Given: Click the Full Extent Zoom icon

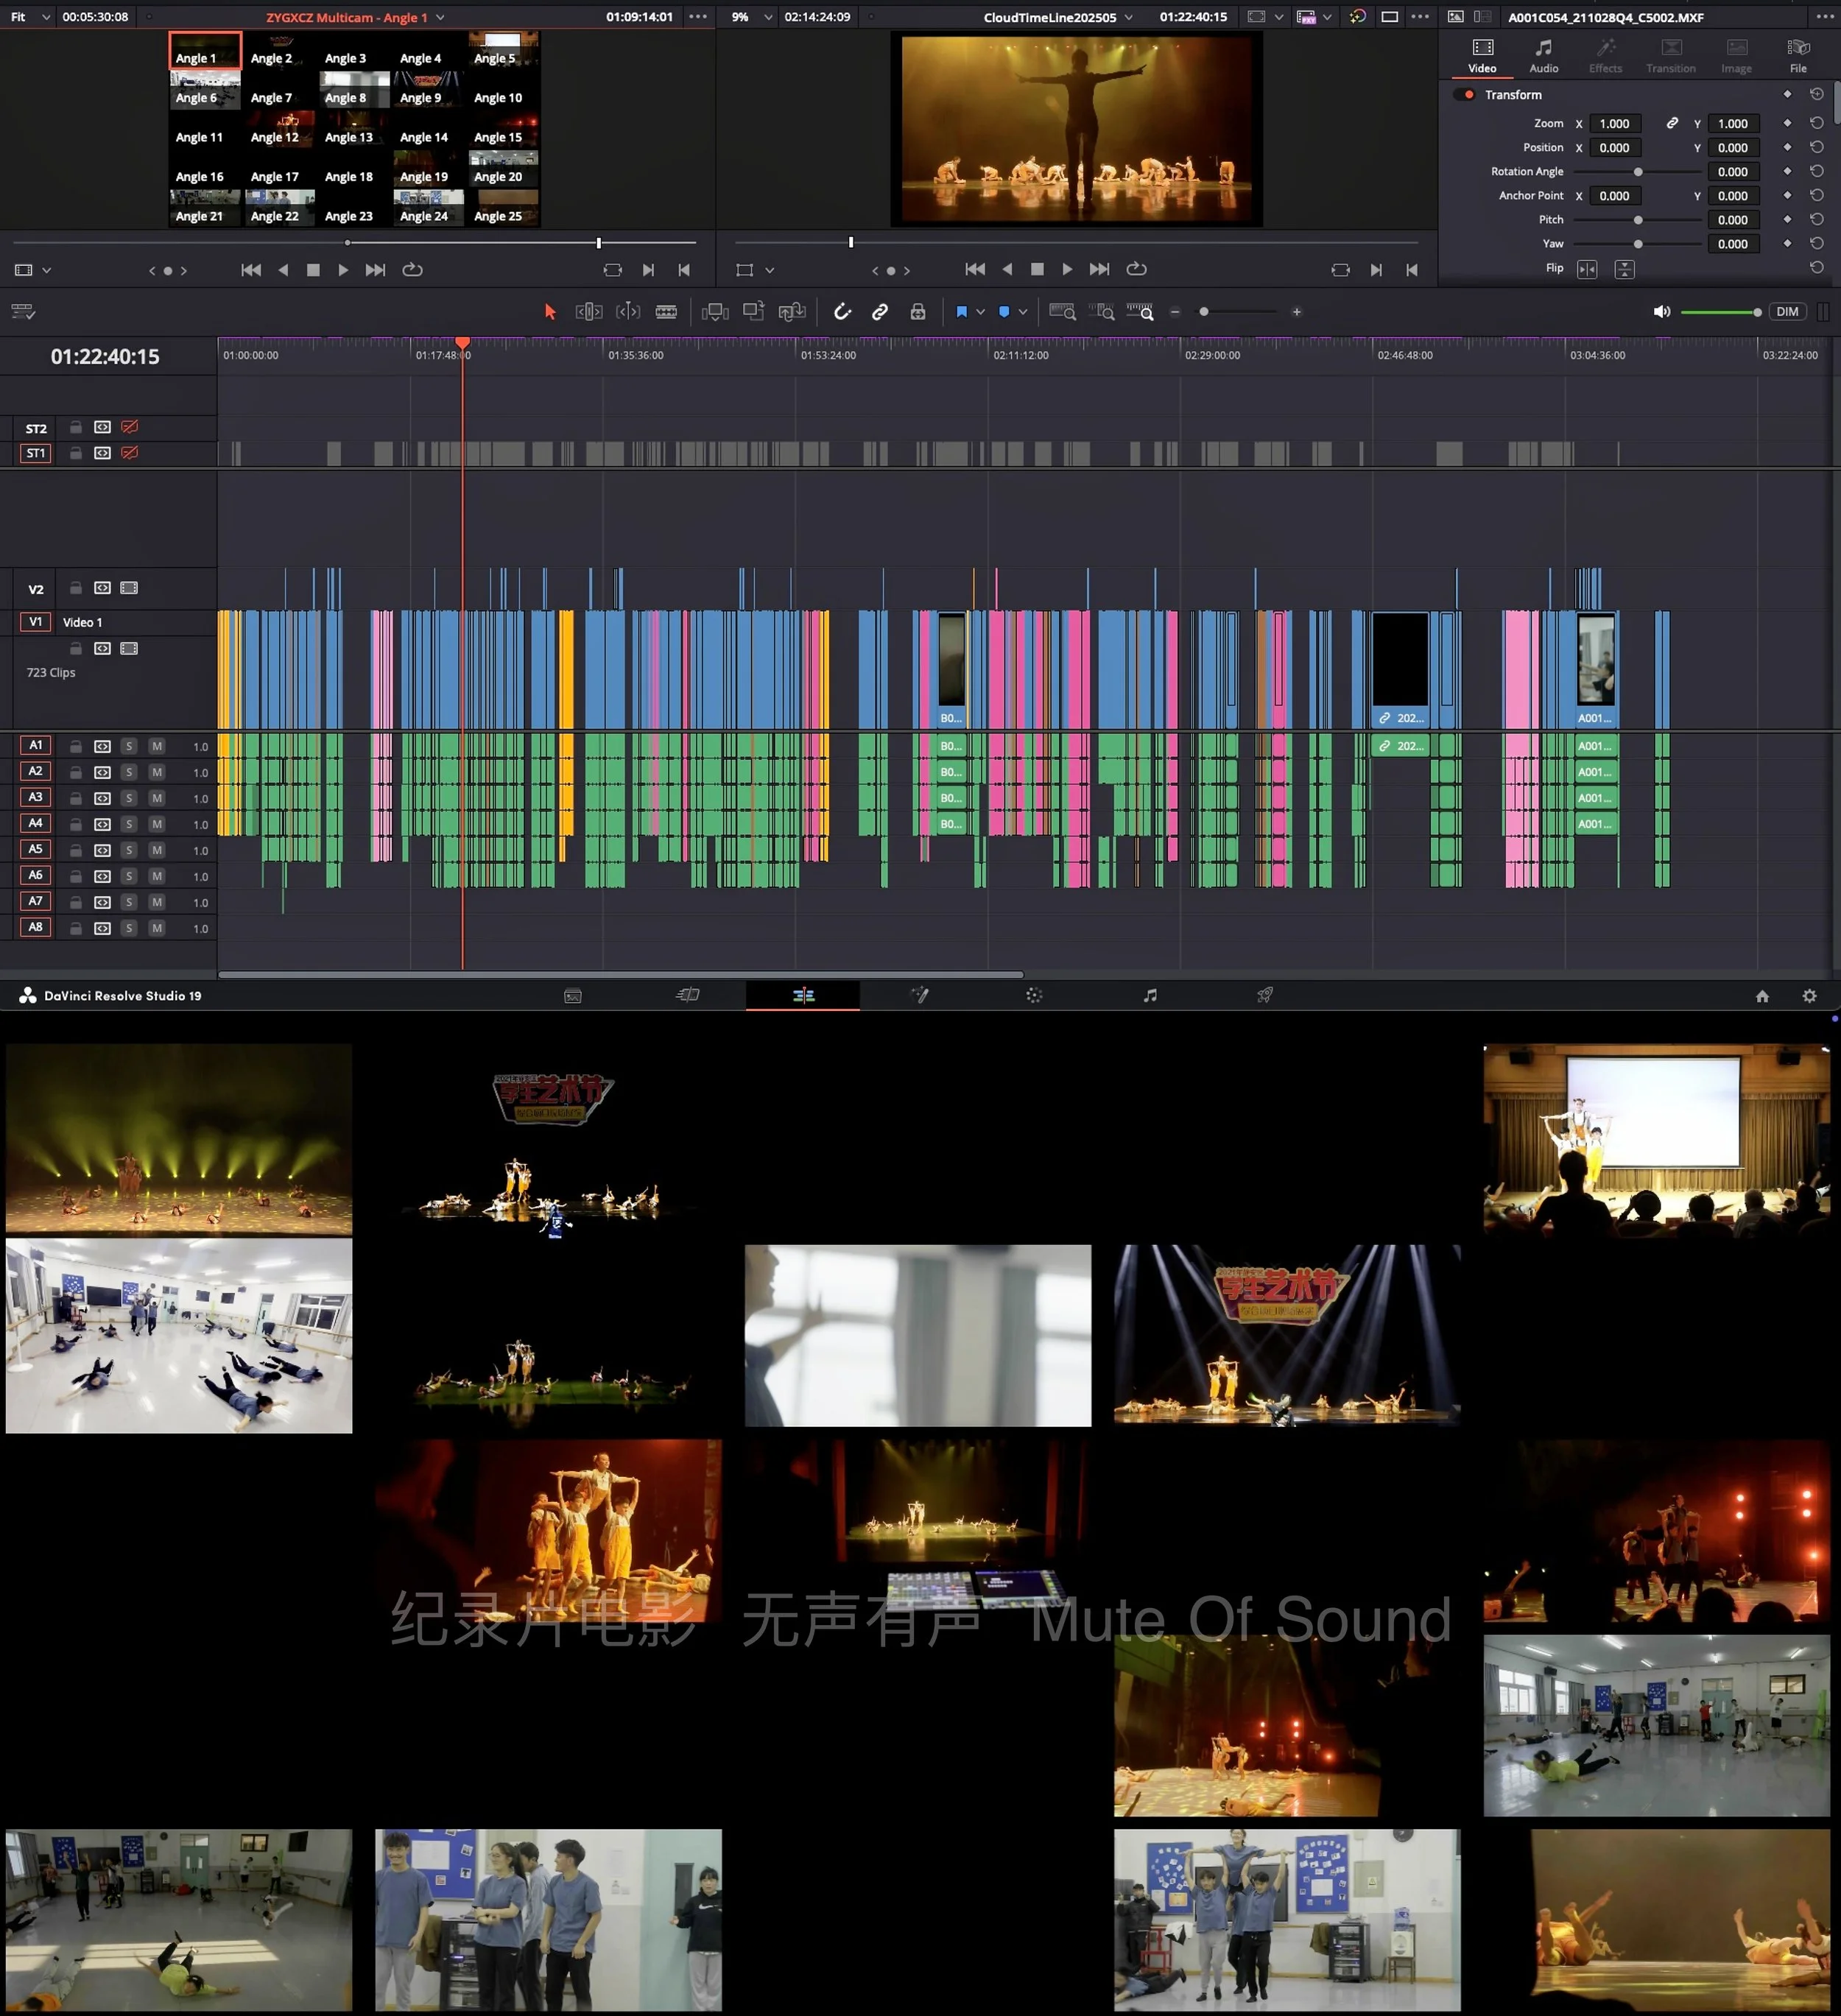Looking at the screenshot, I should [1062, 312].
